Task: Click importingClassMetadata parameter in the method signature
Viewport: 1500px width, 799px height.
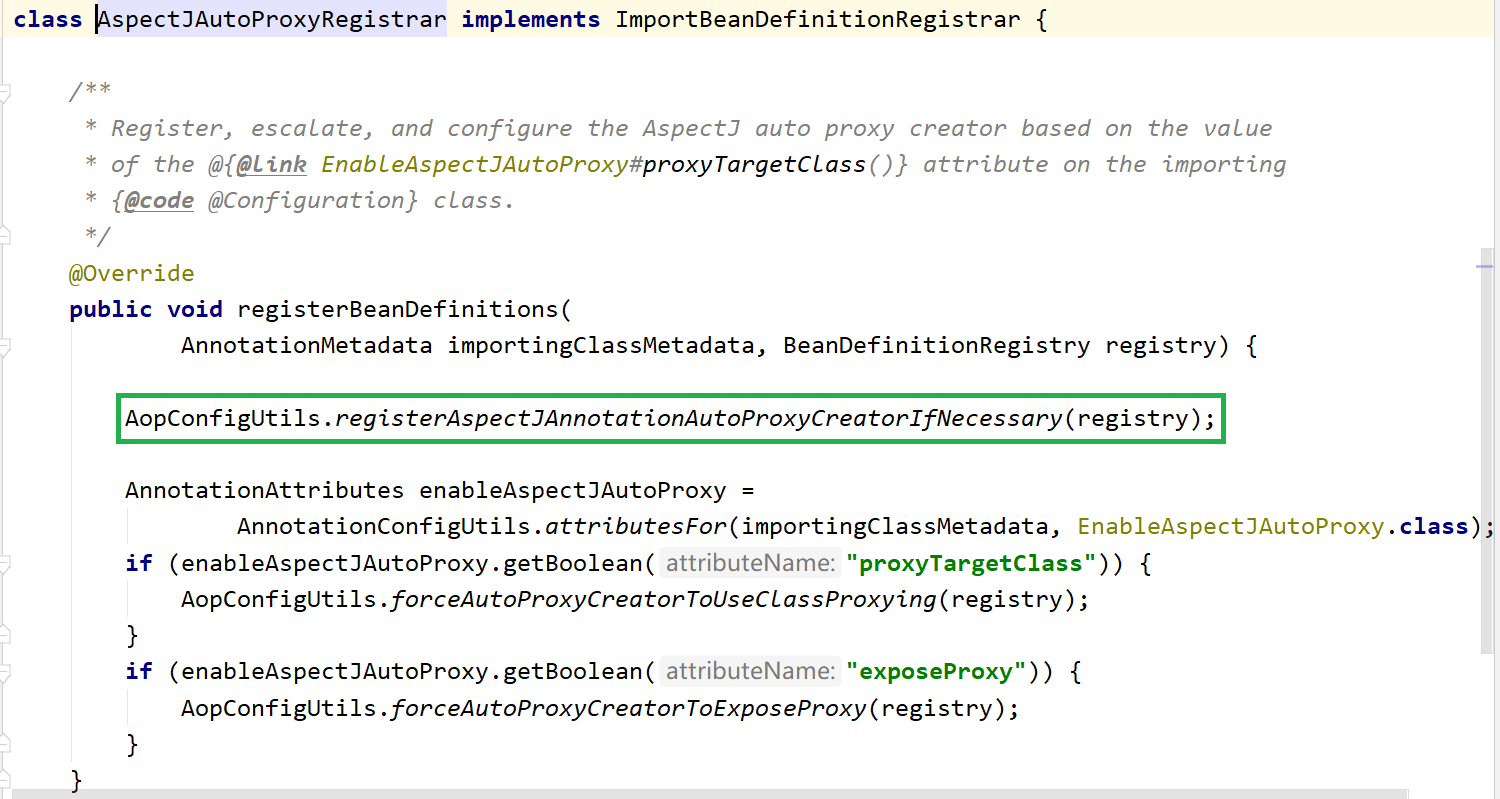Action: pyautogui.click(x=601, y=346)
